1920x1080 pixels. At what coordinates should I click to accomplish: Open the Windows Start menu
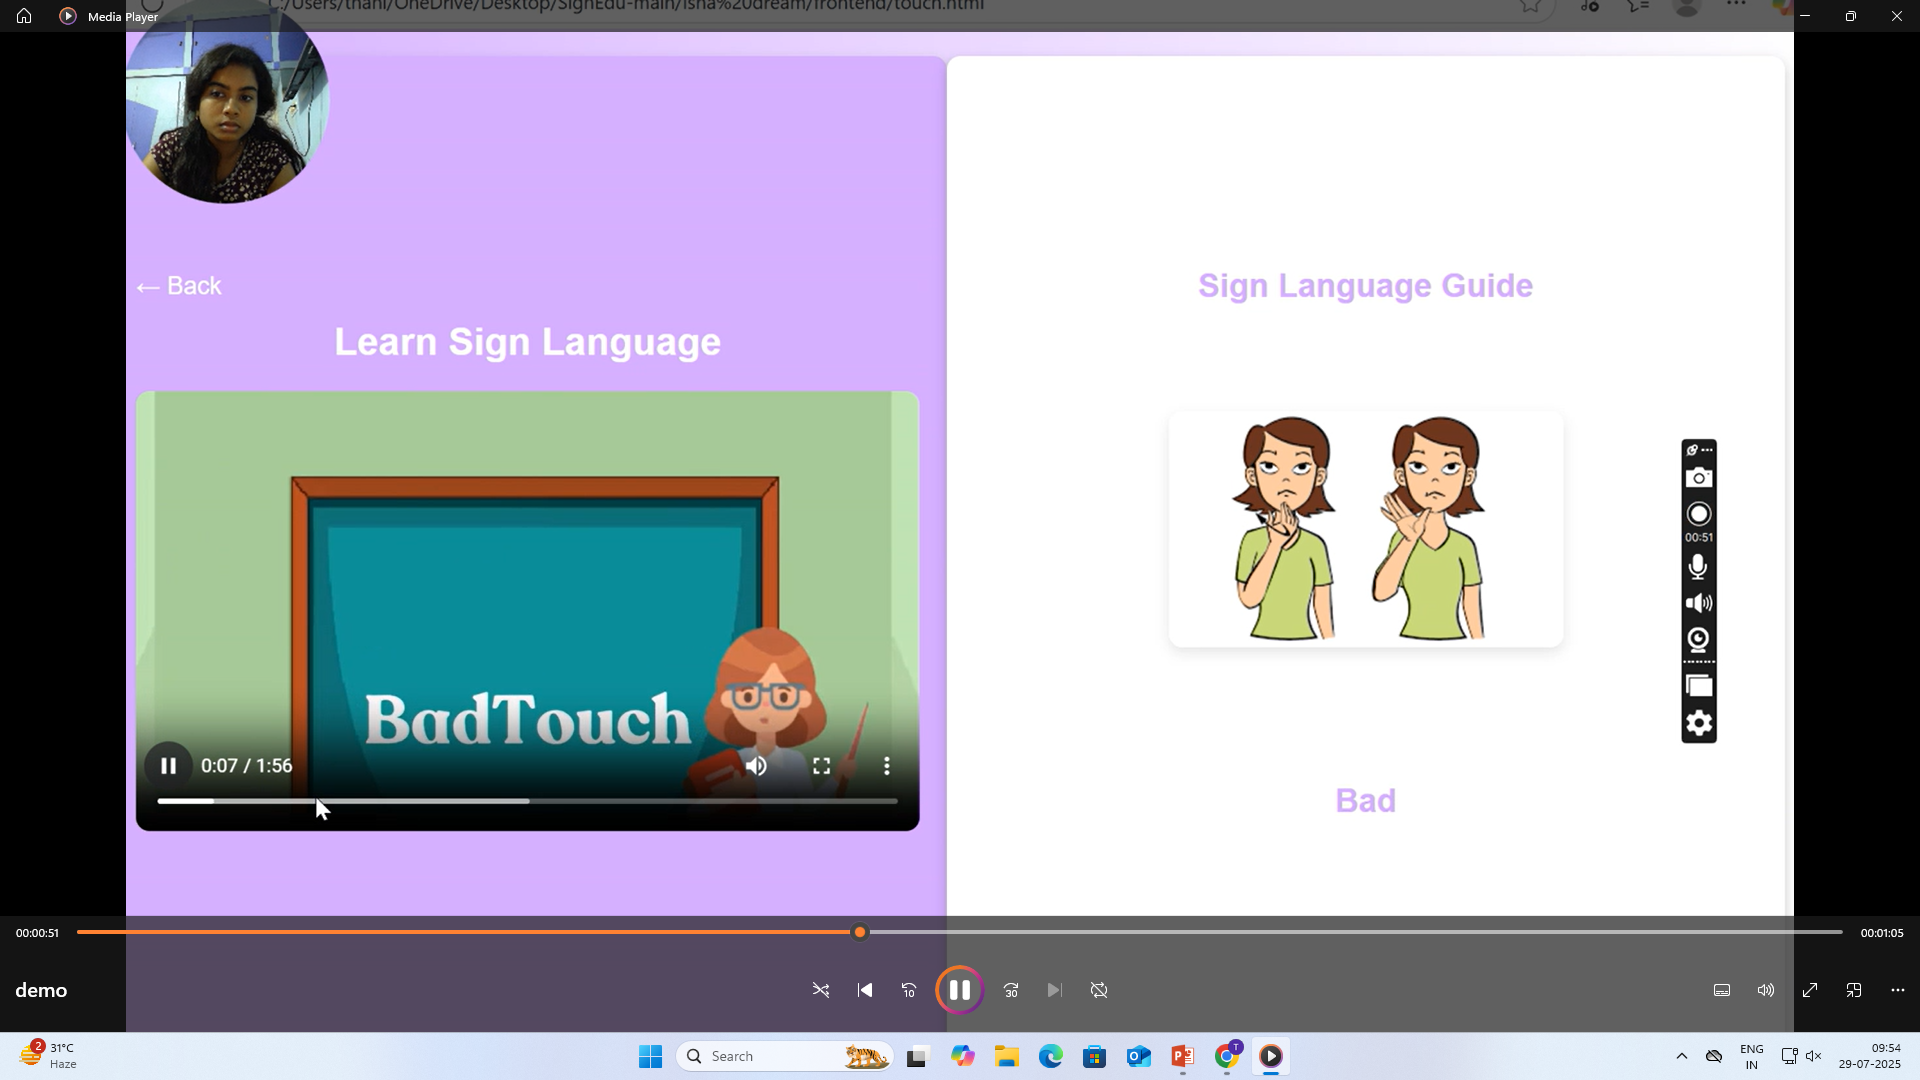click(650, 1056)
